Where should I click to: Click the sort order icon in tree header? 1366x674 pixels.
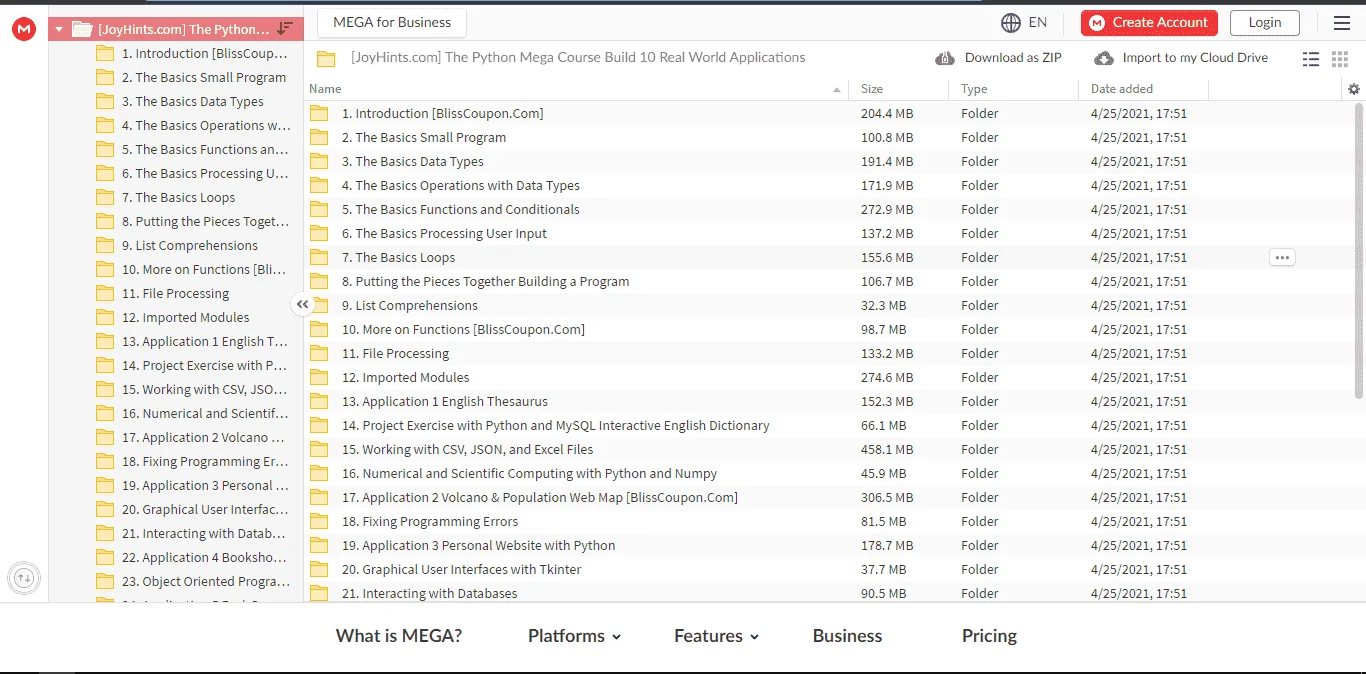tap(285, 29)
